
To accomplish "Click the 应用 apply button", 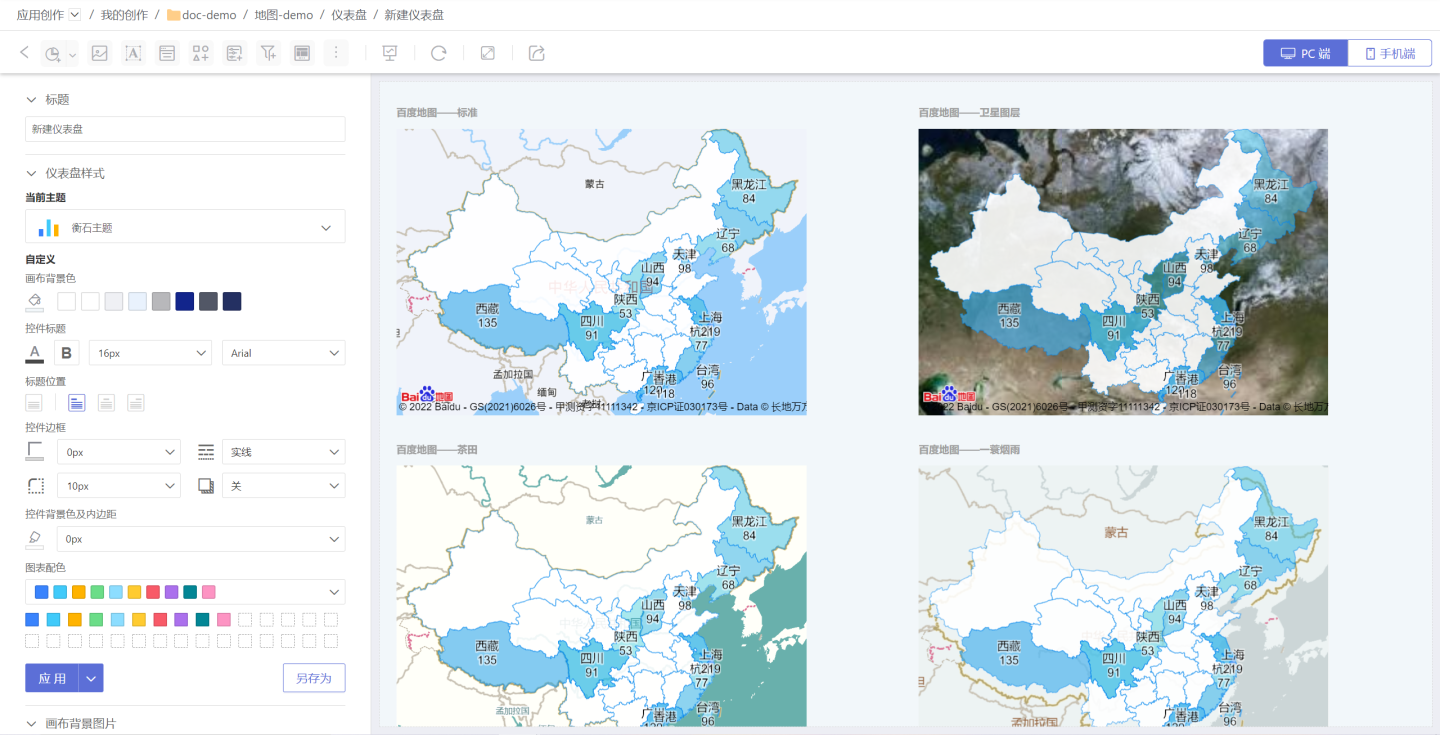I will pyautogui.click(x=52, y=678).
